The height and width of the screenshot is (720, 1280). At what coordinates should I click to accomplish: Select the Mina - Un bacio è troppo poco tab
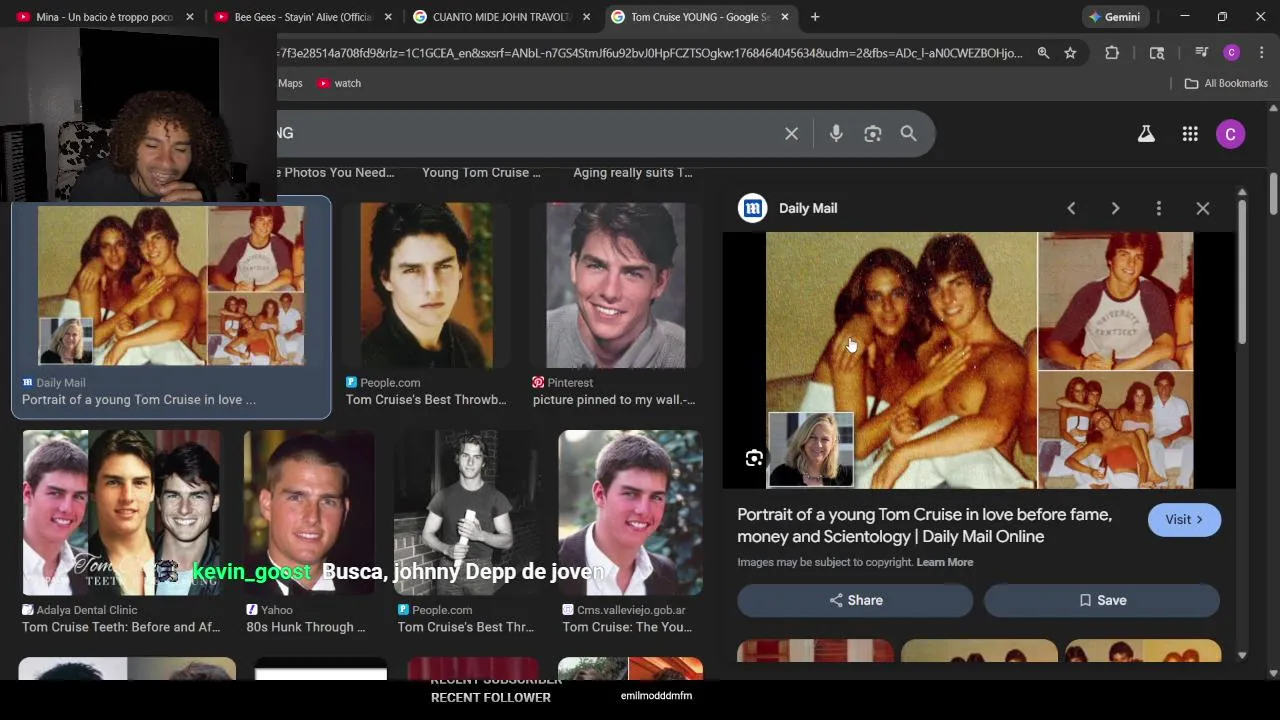pyautogui.click(x=104, y=17)
